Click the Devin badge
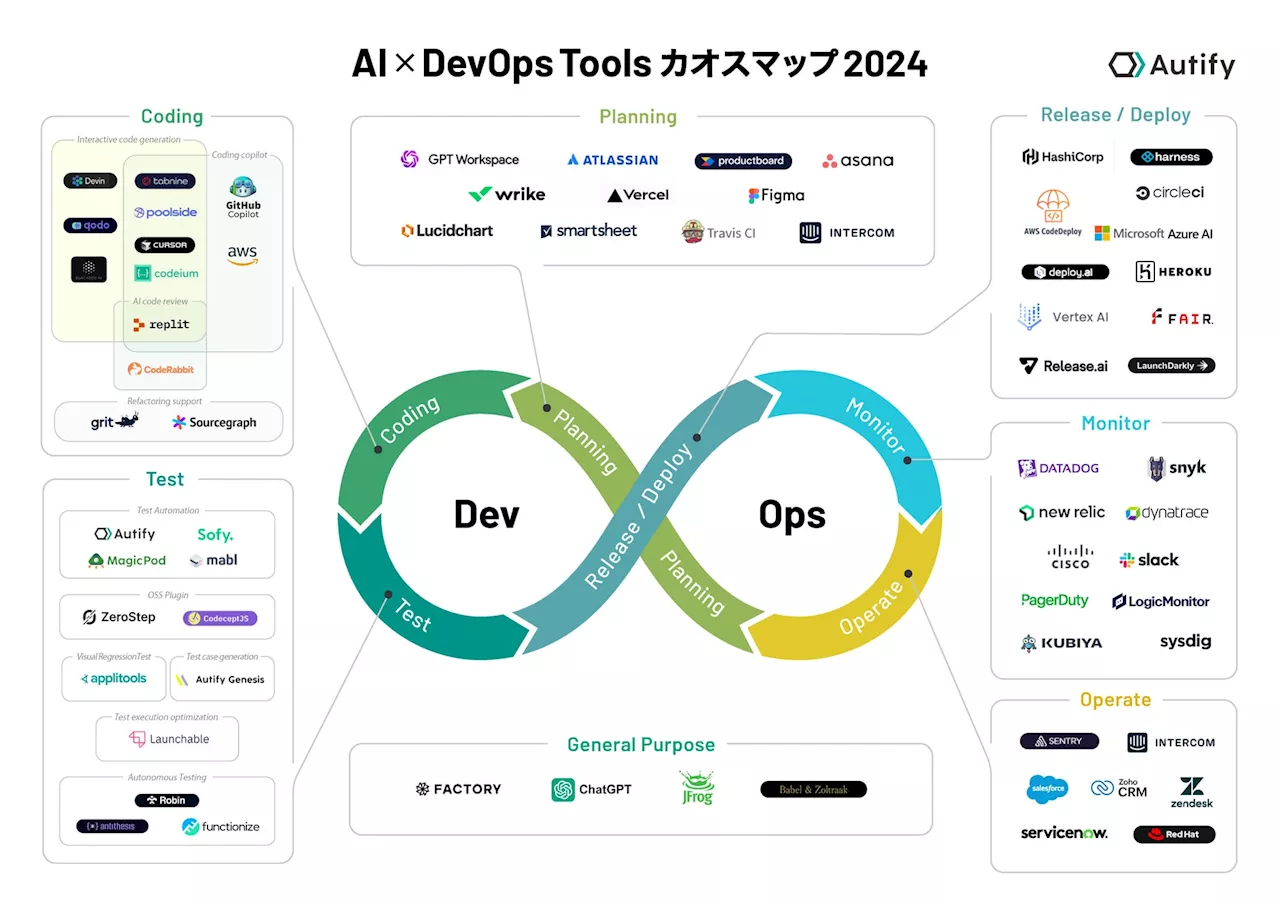Screen dimensions: 1280x905 (x=90, y=181)
